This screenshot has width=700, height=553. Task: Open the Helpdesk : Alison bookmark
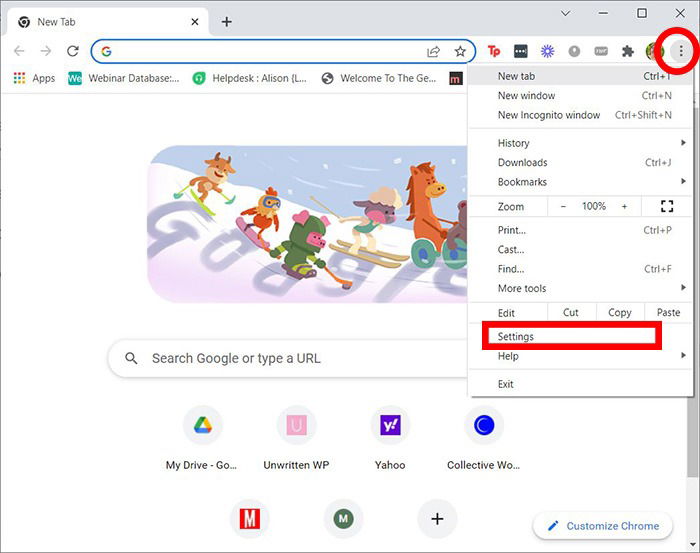click(x=250, y=78)
